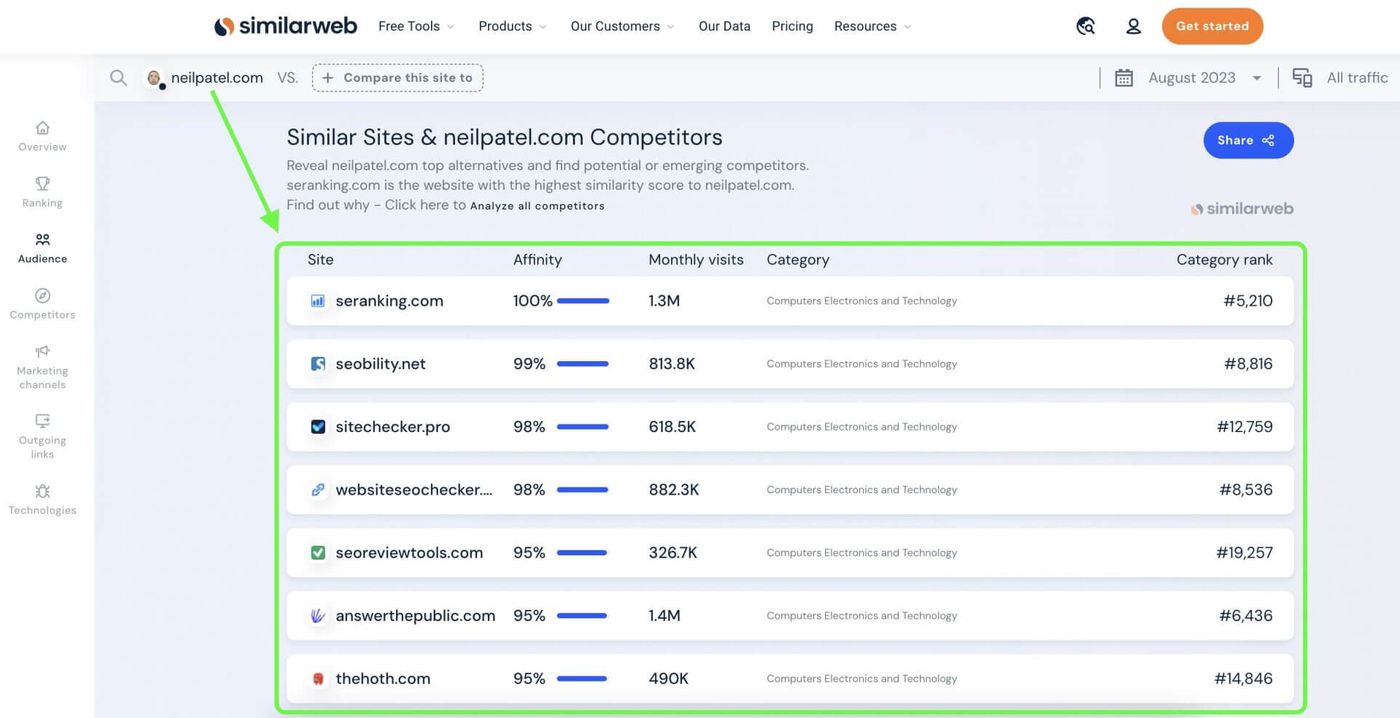Select the 490K monthly visits value

pyautogui.click(x=668, y=679)
